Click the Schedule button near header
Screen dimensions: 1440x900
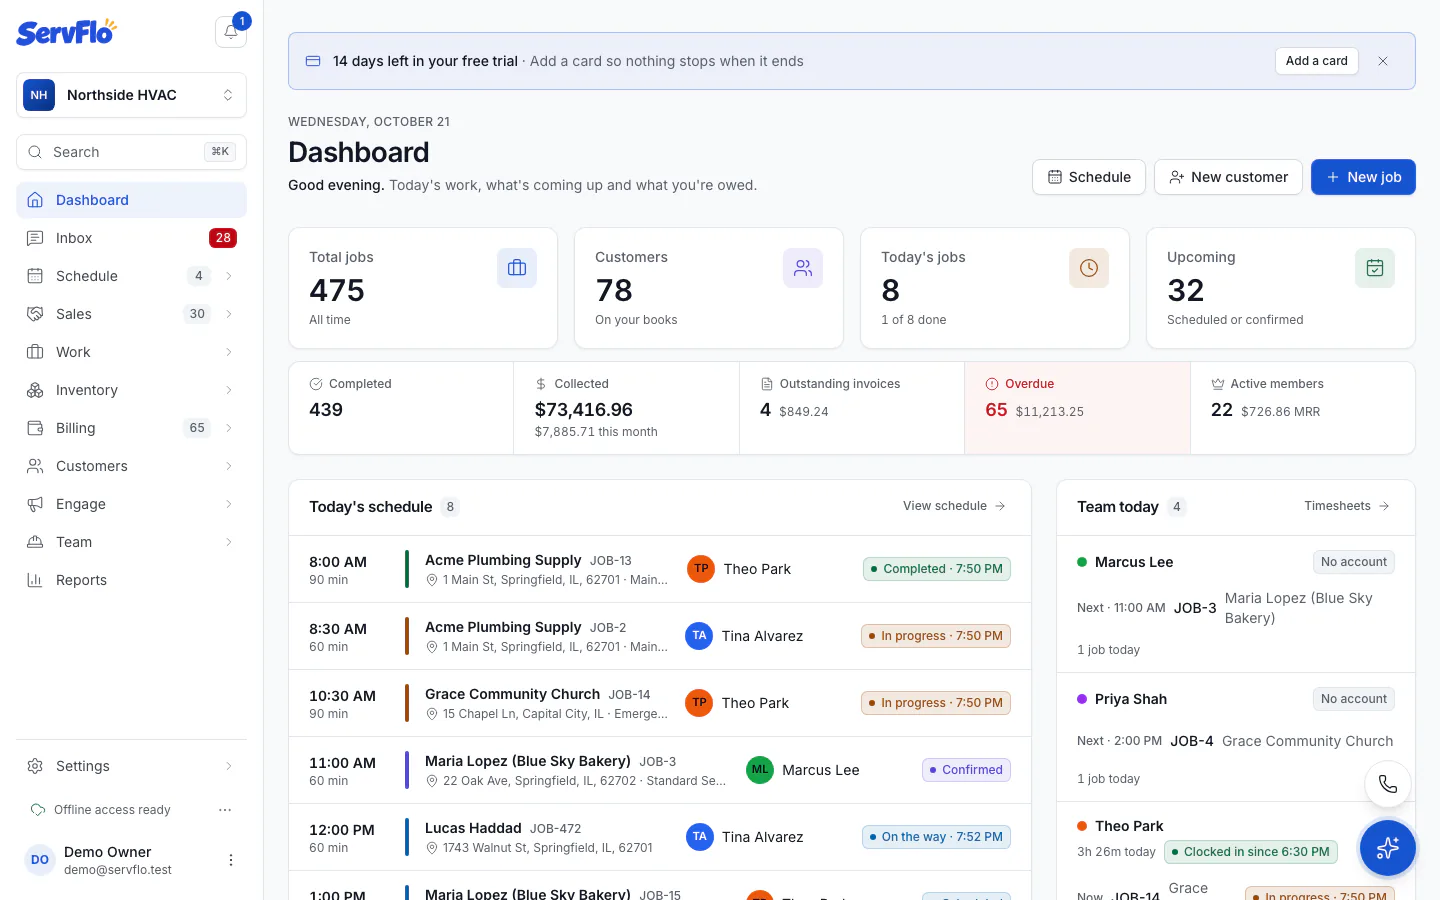1089,177
